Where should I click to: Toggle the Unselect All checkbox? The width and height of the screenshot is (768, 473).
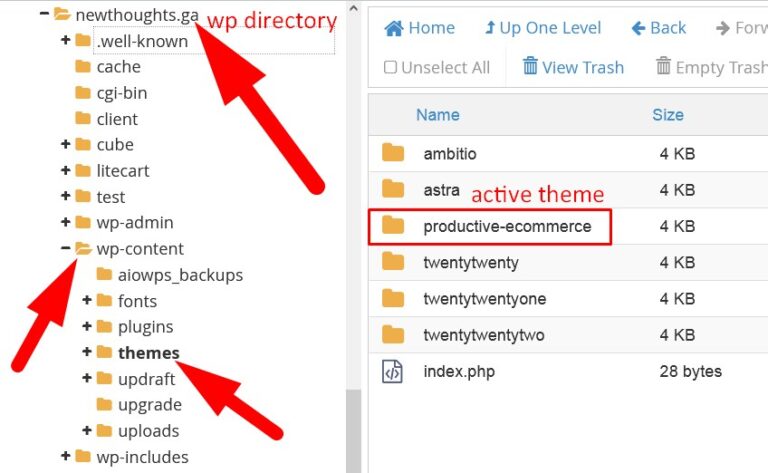pyautogui.click(x=391, y=67)
